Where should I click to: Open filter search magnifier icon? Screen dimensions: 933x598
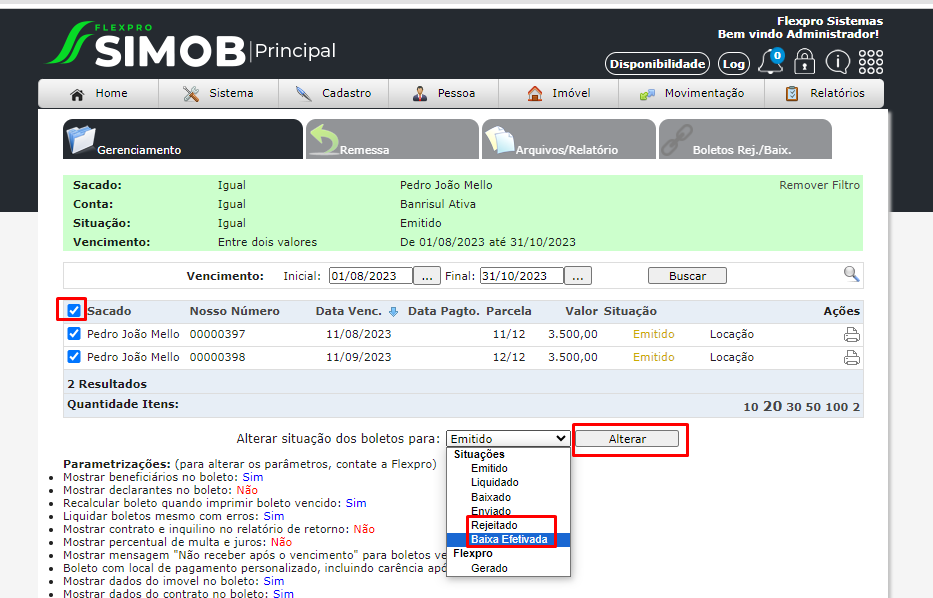pos(851,274)
